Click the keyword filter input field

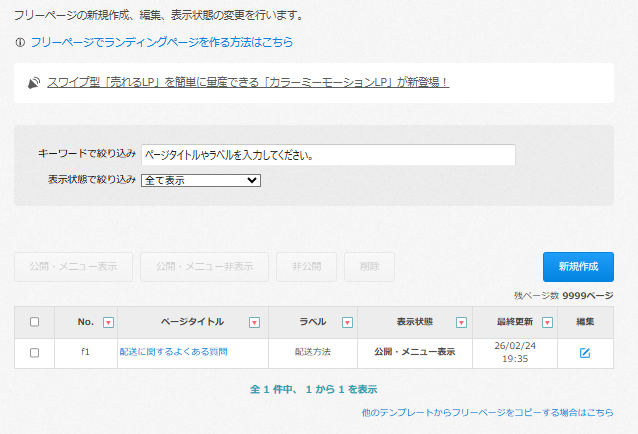[x=328, y=155]
